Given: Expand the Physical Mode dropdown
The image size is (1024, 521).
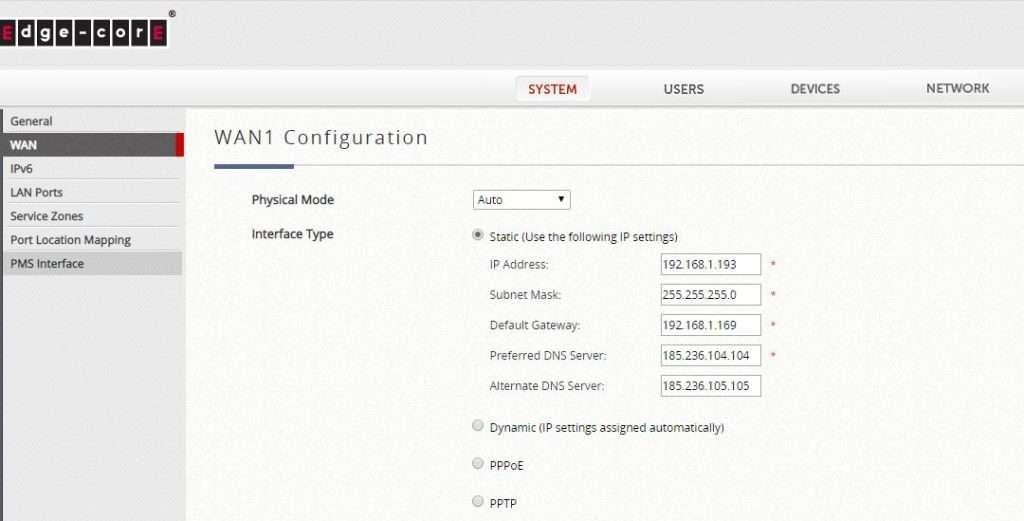Looking at the screenshot, I should (x=521, y=200).
